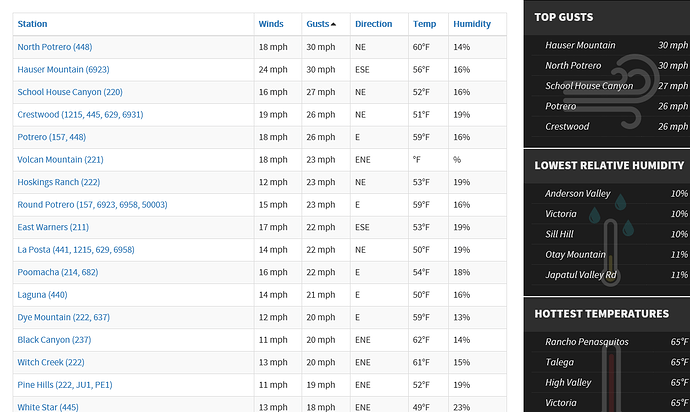The width and height of the screenshot is (690, 412).
Task: Sort by the Direction column header
Action: [373, 24]
